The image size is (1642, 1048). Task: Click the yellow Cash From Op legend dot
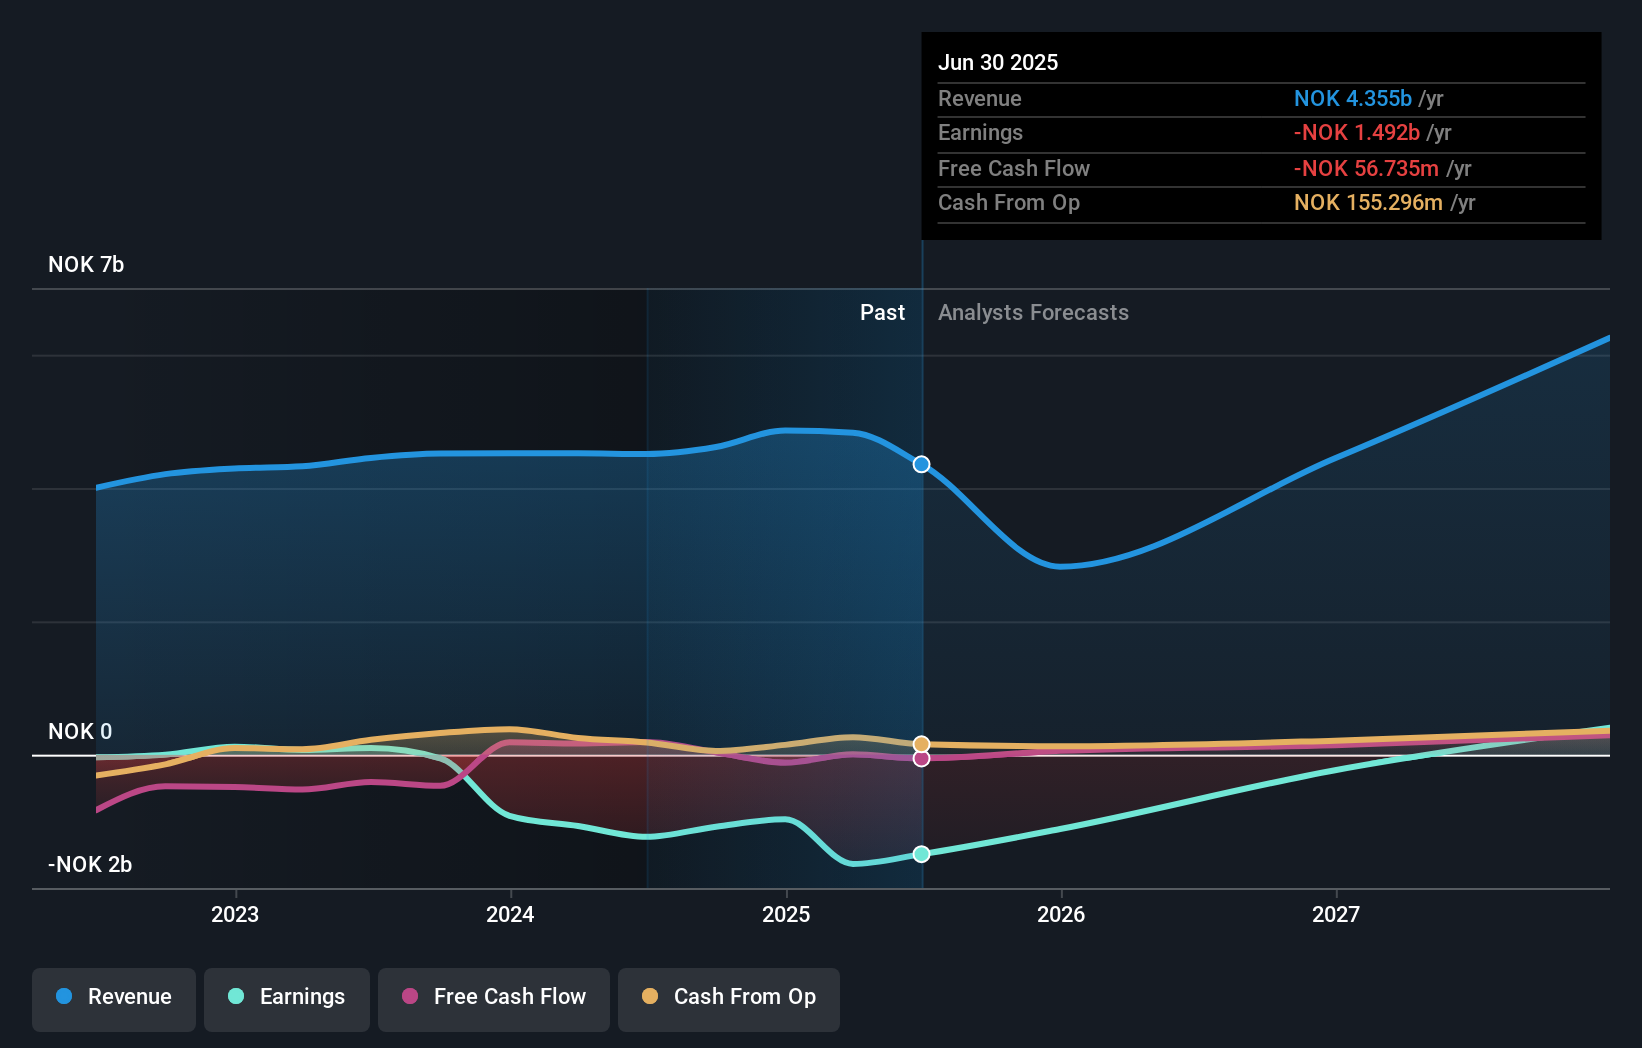click(x=651, y=997)
